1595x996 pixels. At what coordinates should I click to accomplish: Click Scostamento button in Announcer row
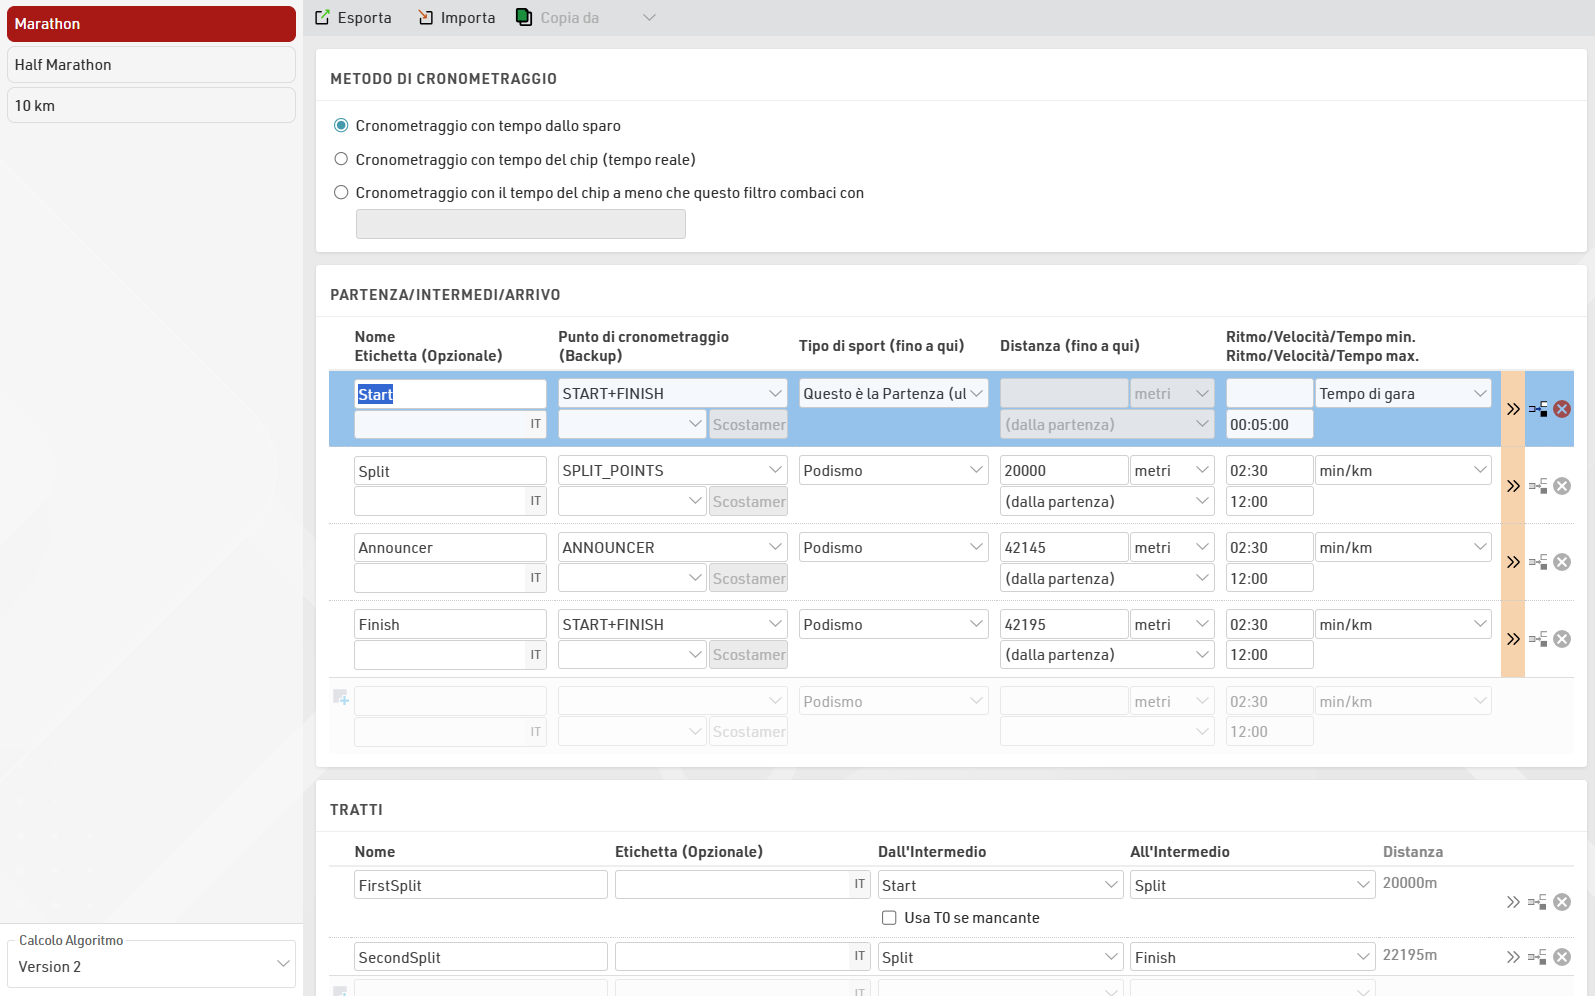point(748,579)
